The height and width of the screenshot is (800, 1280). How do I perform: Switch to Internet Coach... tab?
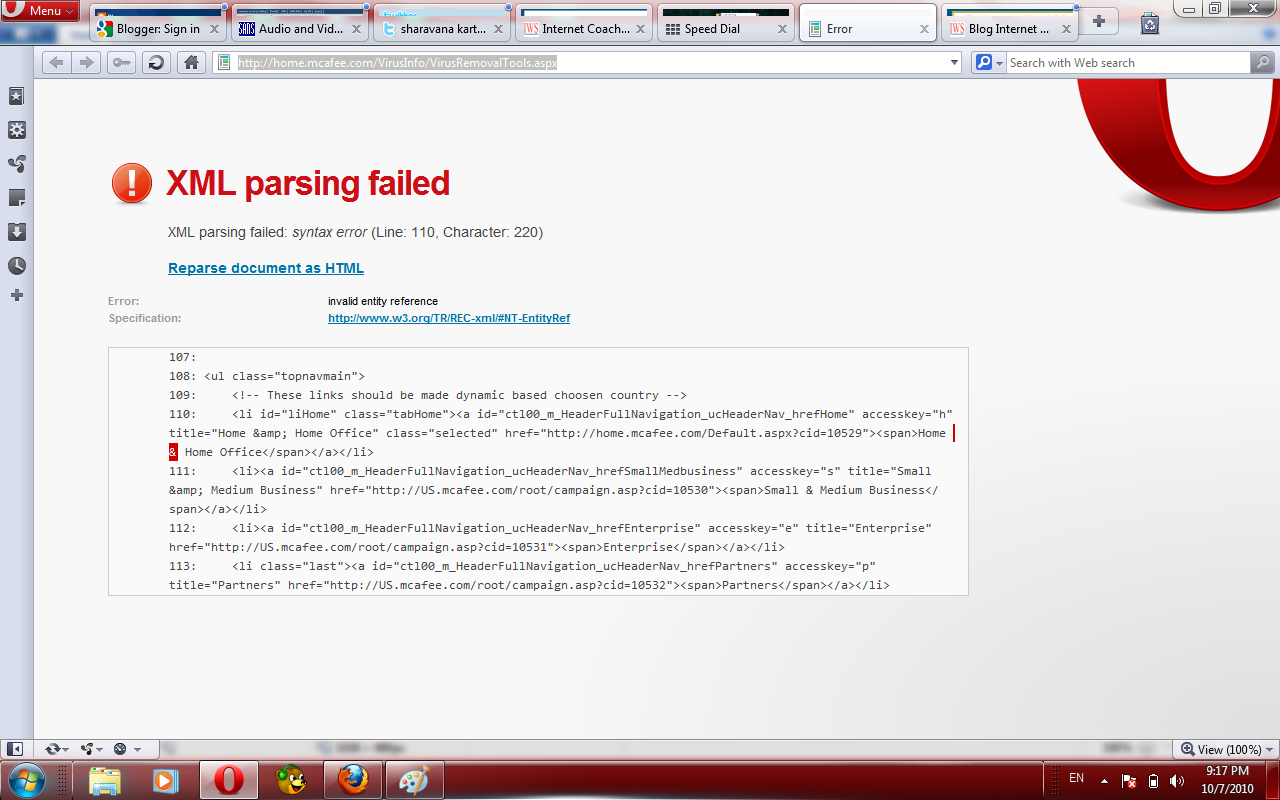[x=586, y=29]
